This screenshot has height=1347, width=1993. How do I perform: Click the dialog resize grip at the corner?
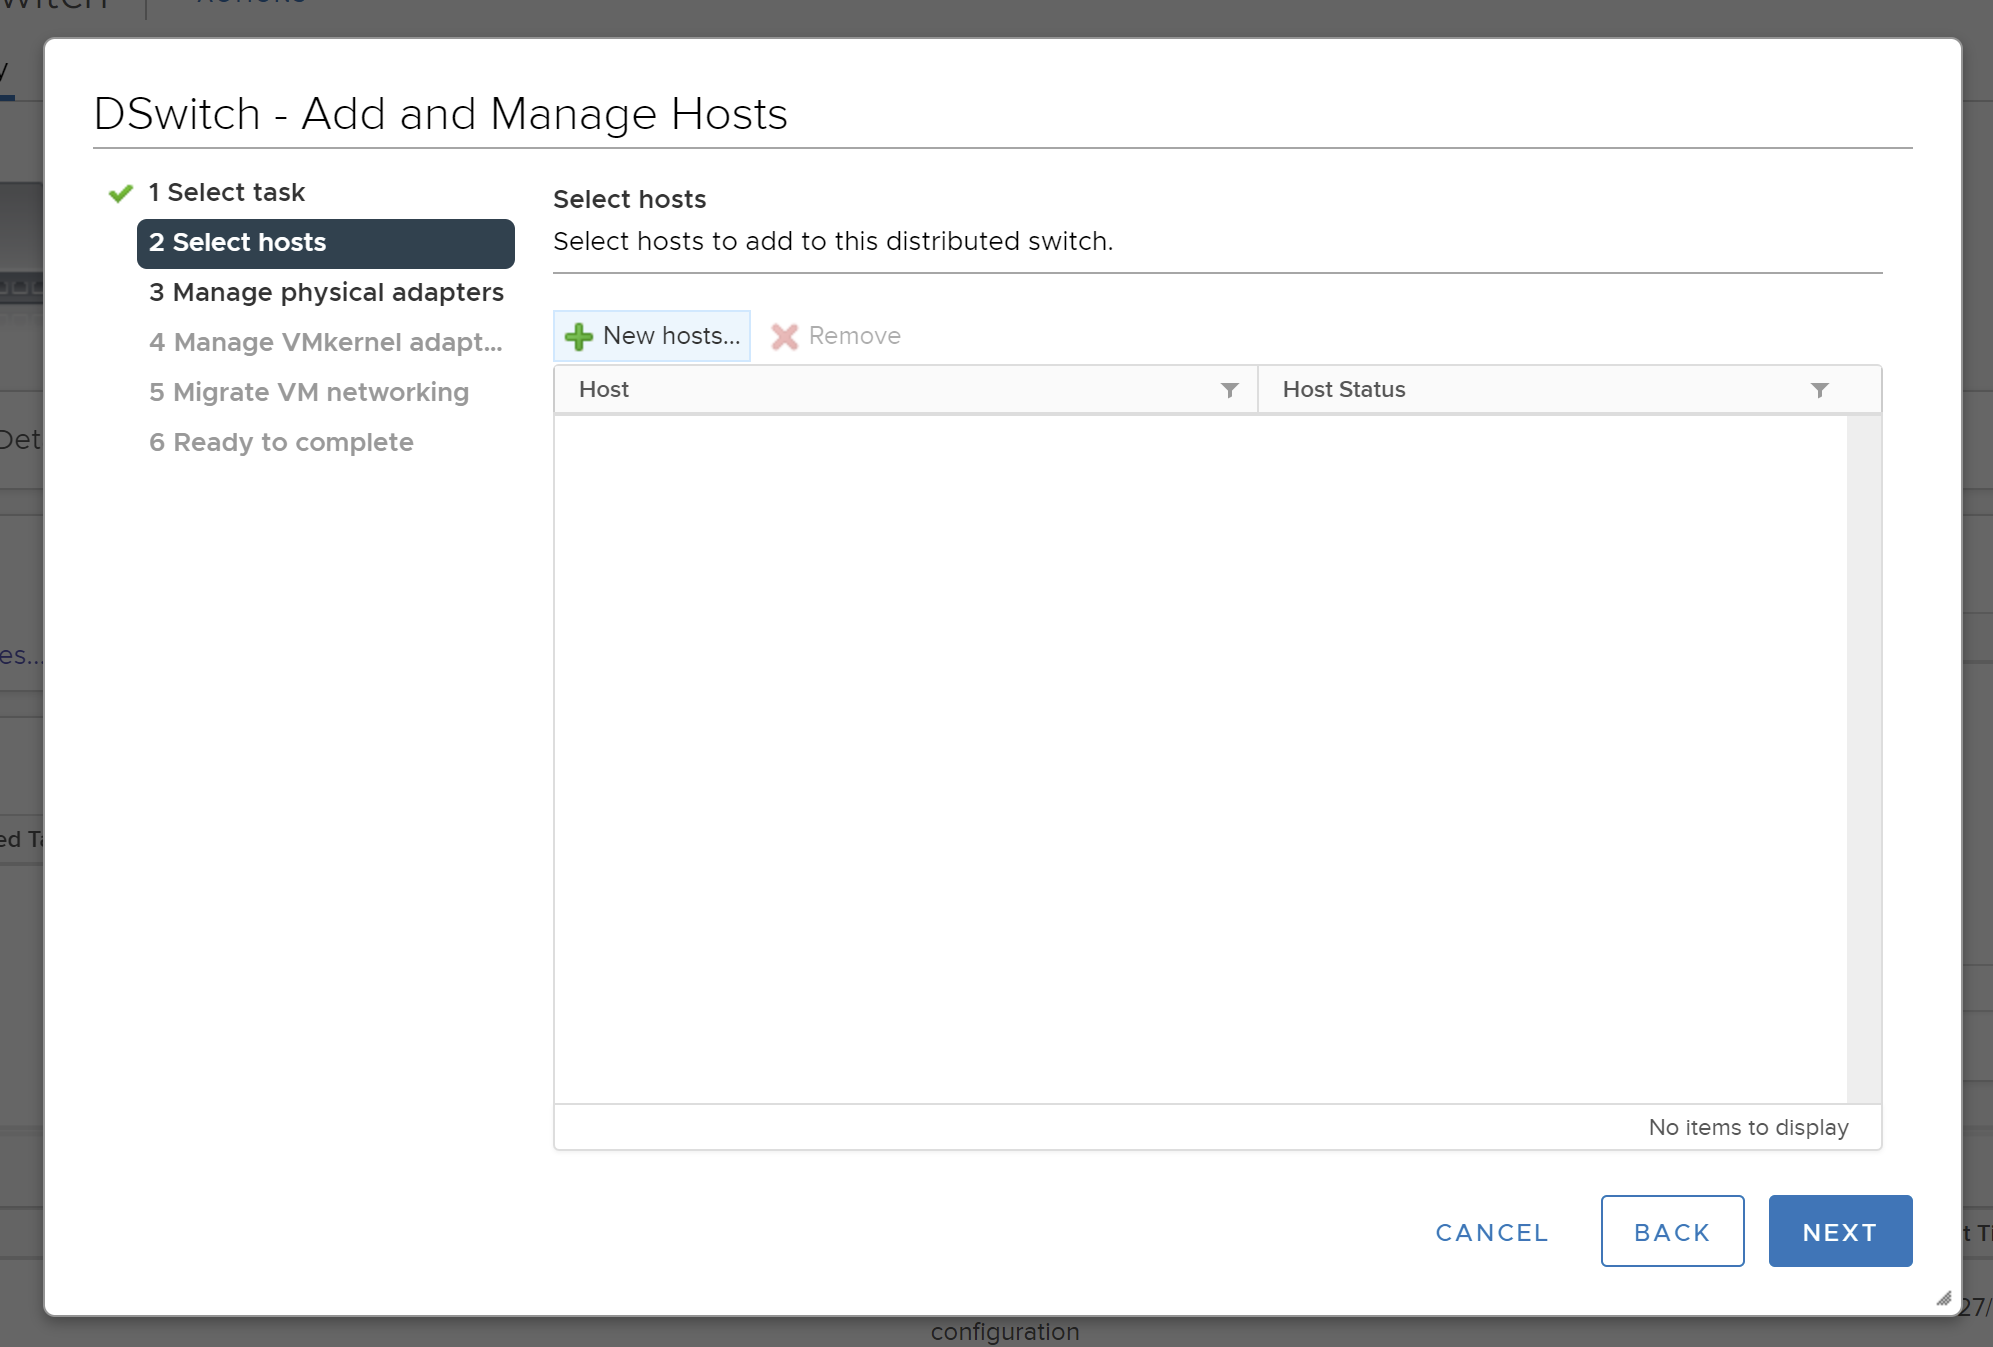(x=1943, y=1298)
